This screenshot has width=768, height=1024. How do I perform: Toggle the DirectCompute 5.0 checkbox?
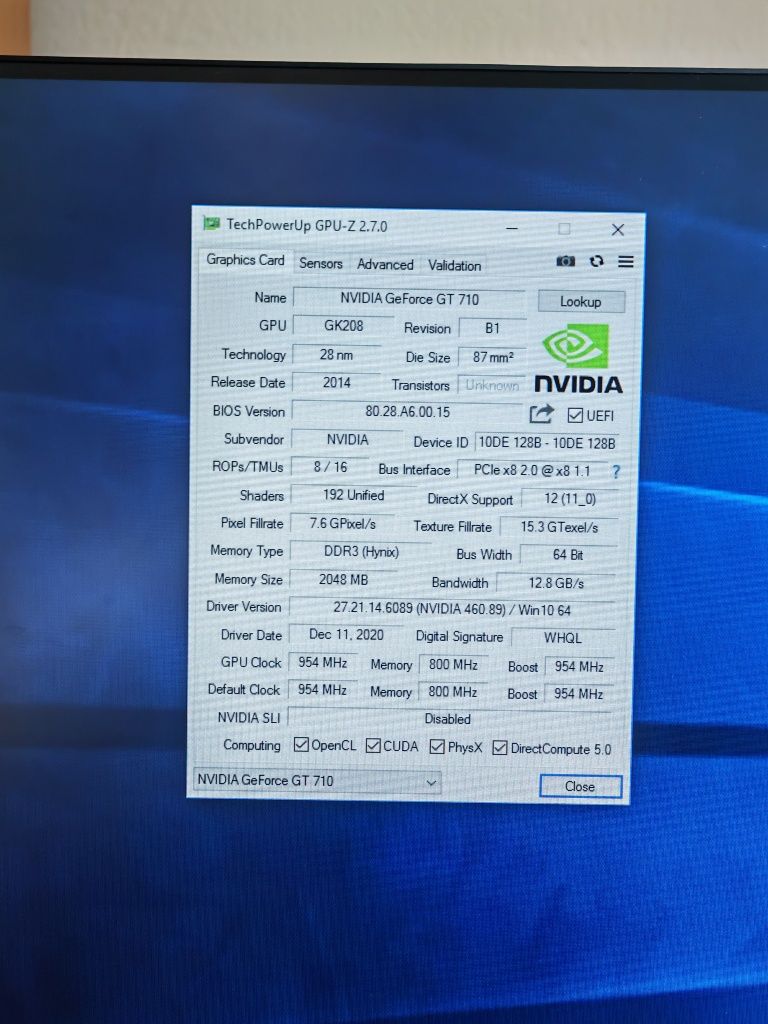pos(500,748)
